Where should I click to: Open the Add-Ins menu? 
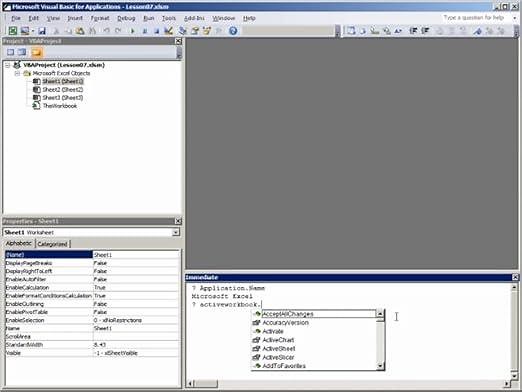click(x=194, y=18)
